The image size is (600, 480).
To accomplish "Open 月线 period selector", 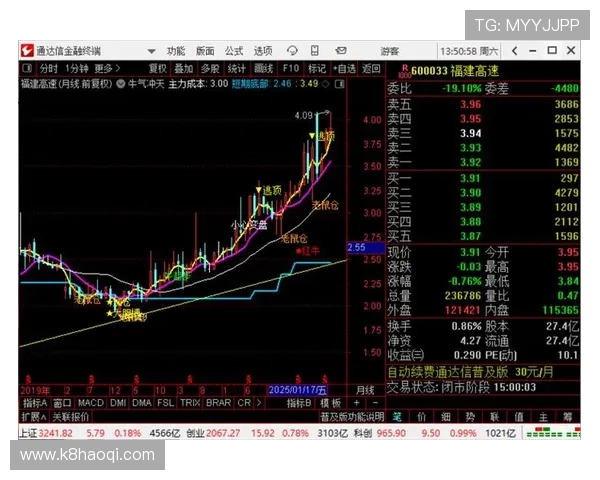I will (x=365, y=390).
